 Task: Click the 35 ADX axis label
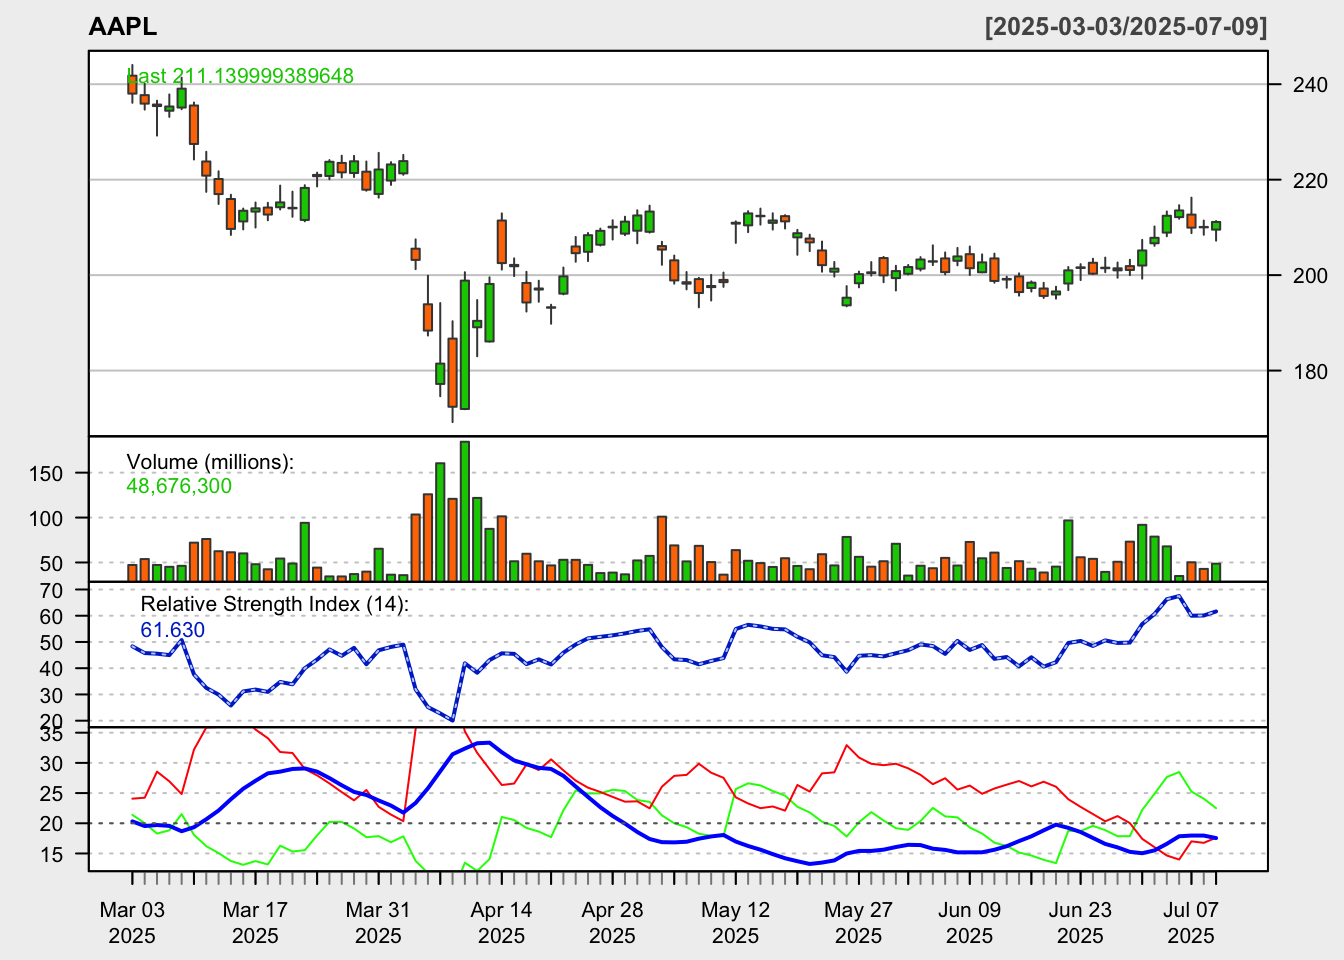click(x=52, y=734)
